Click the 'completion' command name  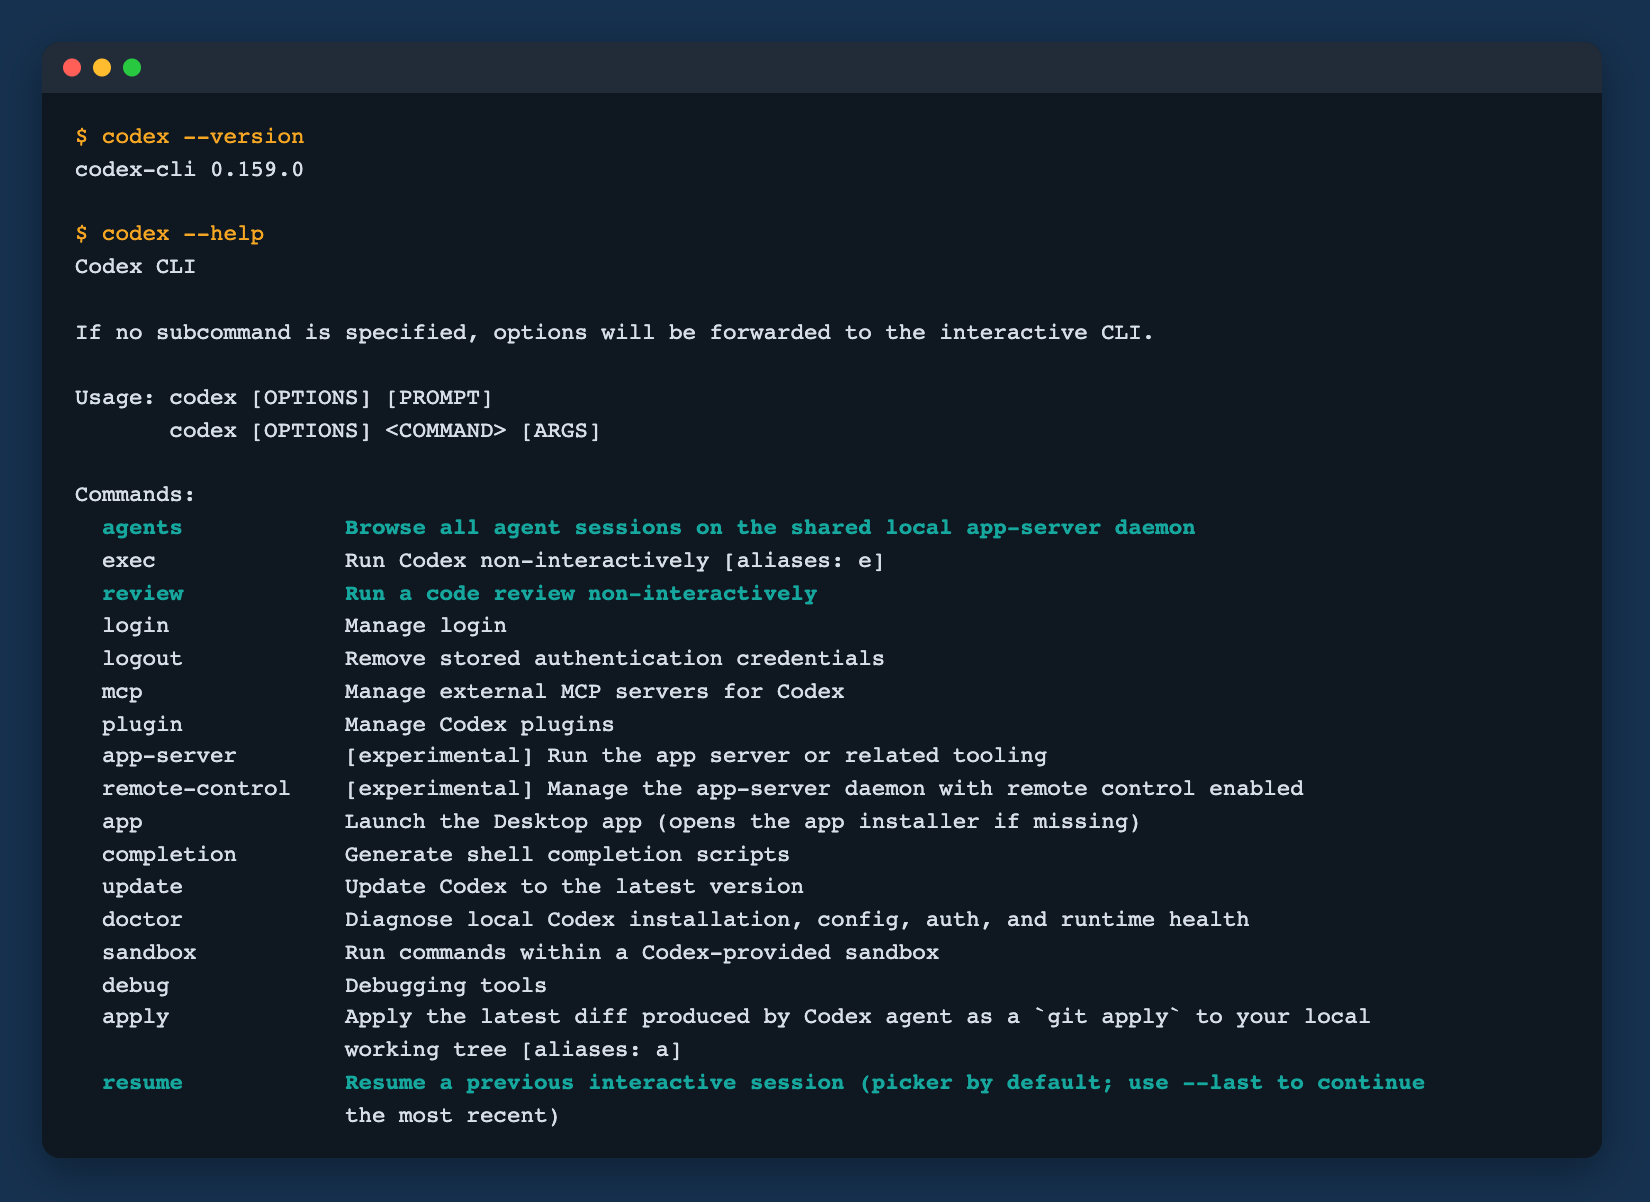pos(169,855)
